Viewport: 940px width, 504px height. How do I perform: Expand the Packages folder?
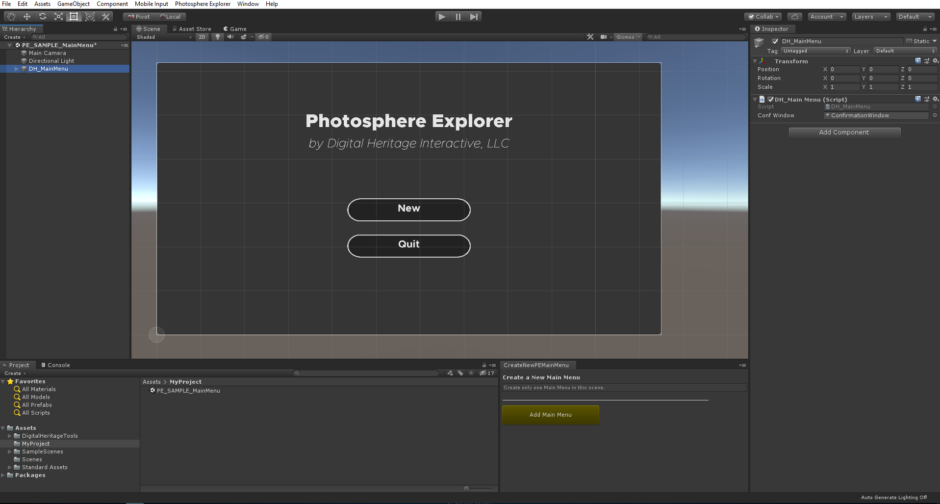[x=3, y=475]
